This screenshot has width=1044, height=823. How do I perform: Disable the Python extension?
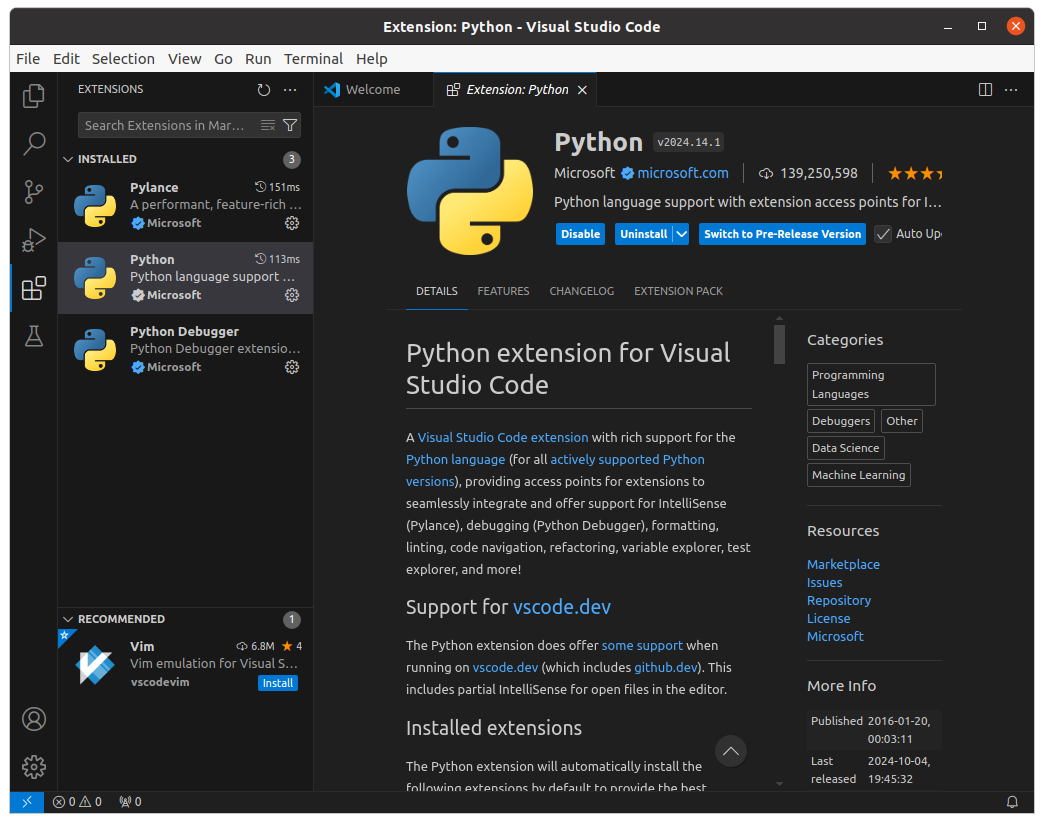[x=580, y=234]
